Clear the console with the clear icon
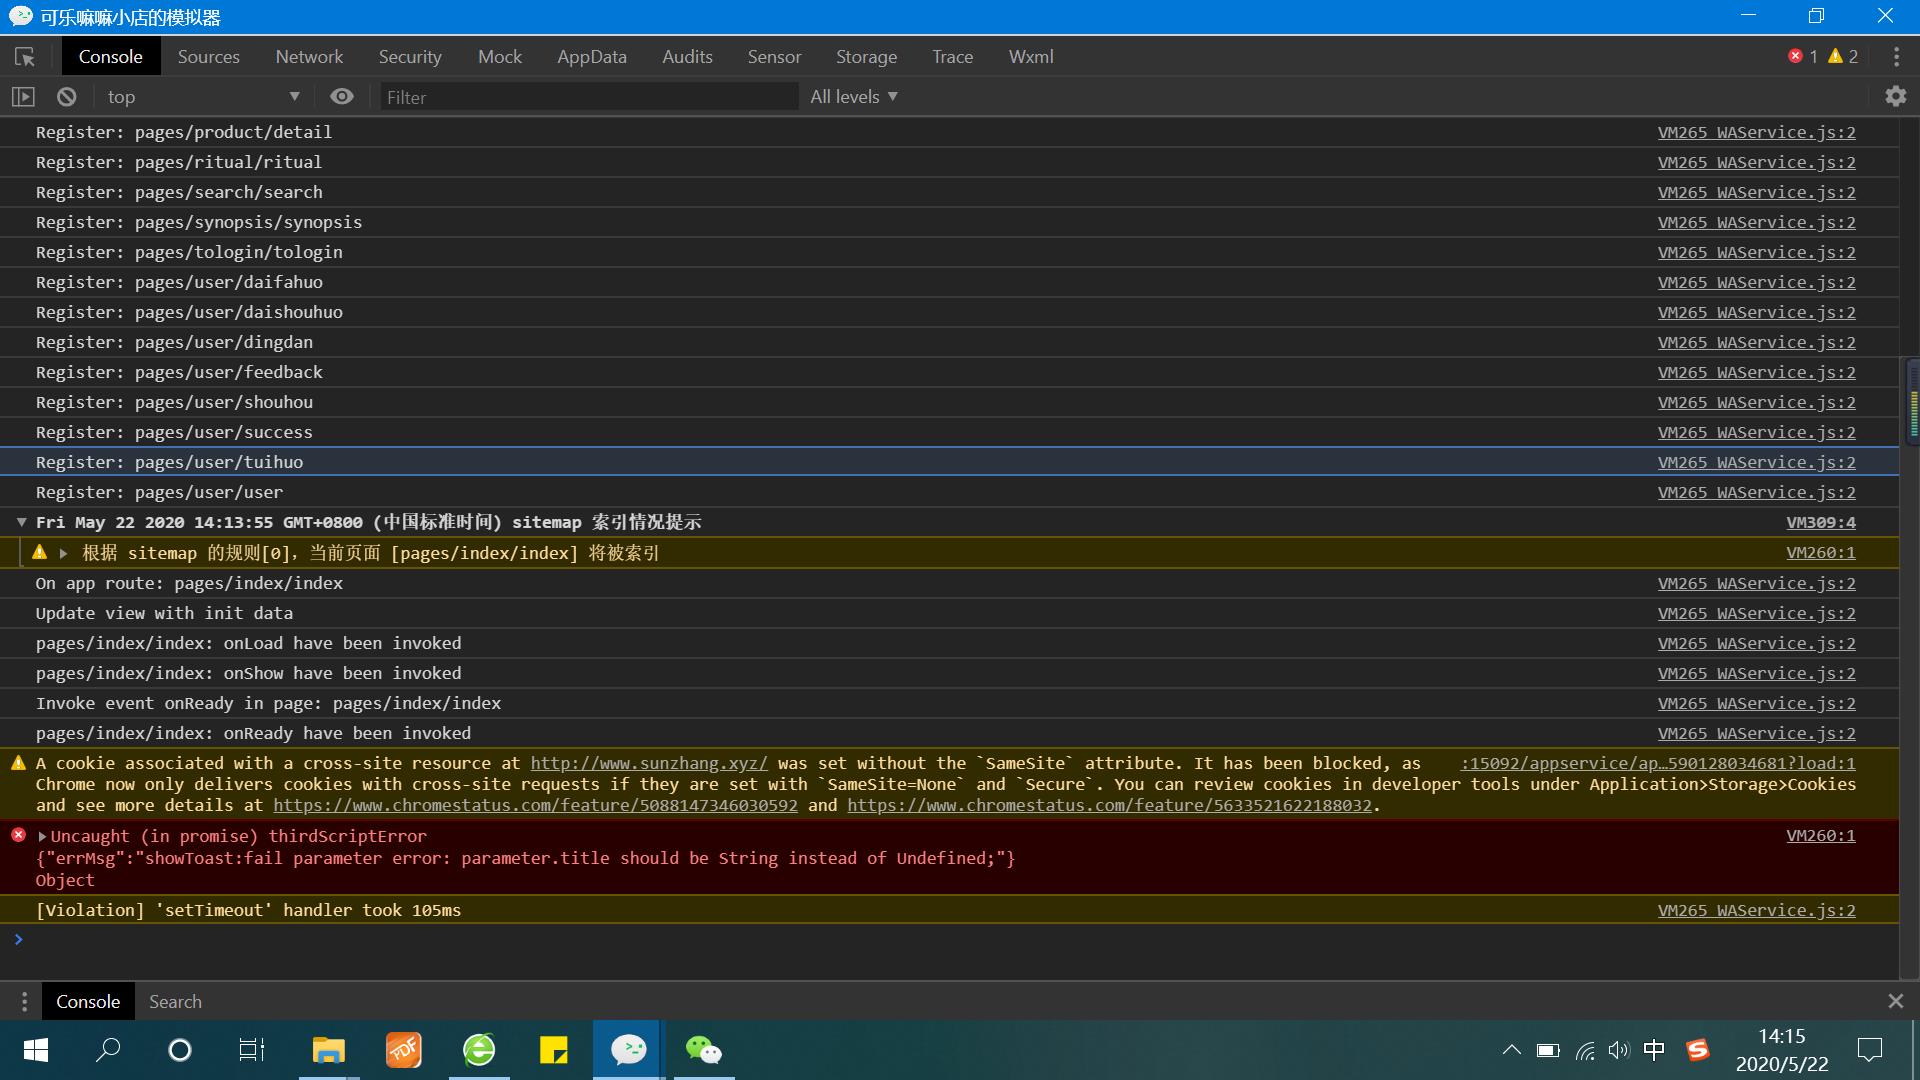The image size is (1920, 1080). pos(66,97)
